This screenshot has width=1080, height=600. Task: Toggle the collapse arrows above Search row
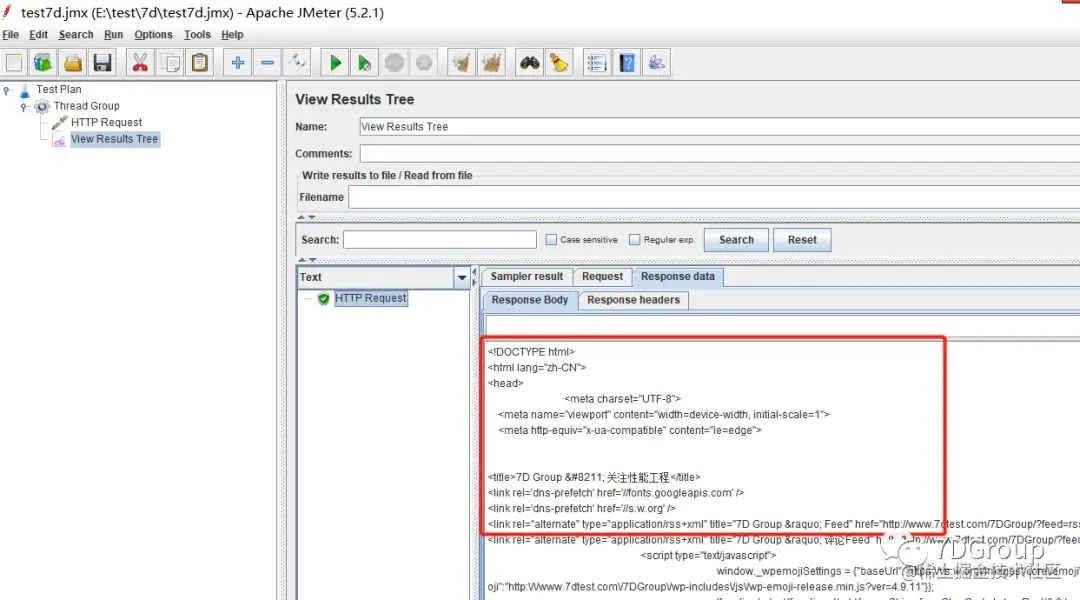(x=307, y=217)
